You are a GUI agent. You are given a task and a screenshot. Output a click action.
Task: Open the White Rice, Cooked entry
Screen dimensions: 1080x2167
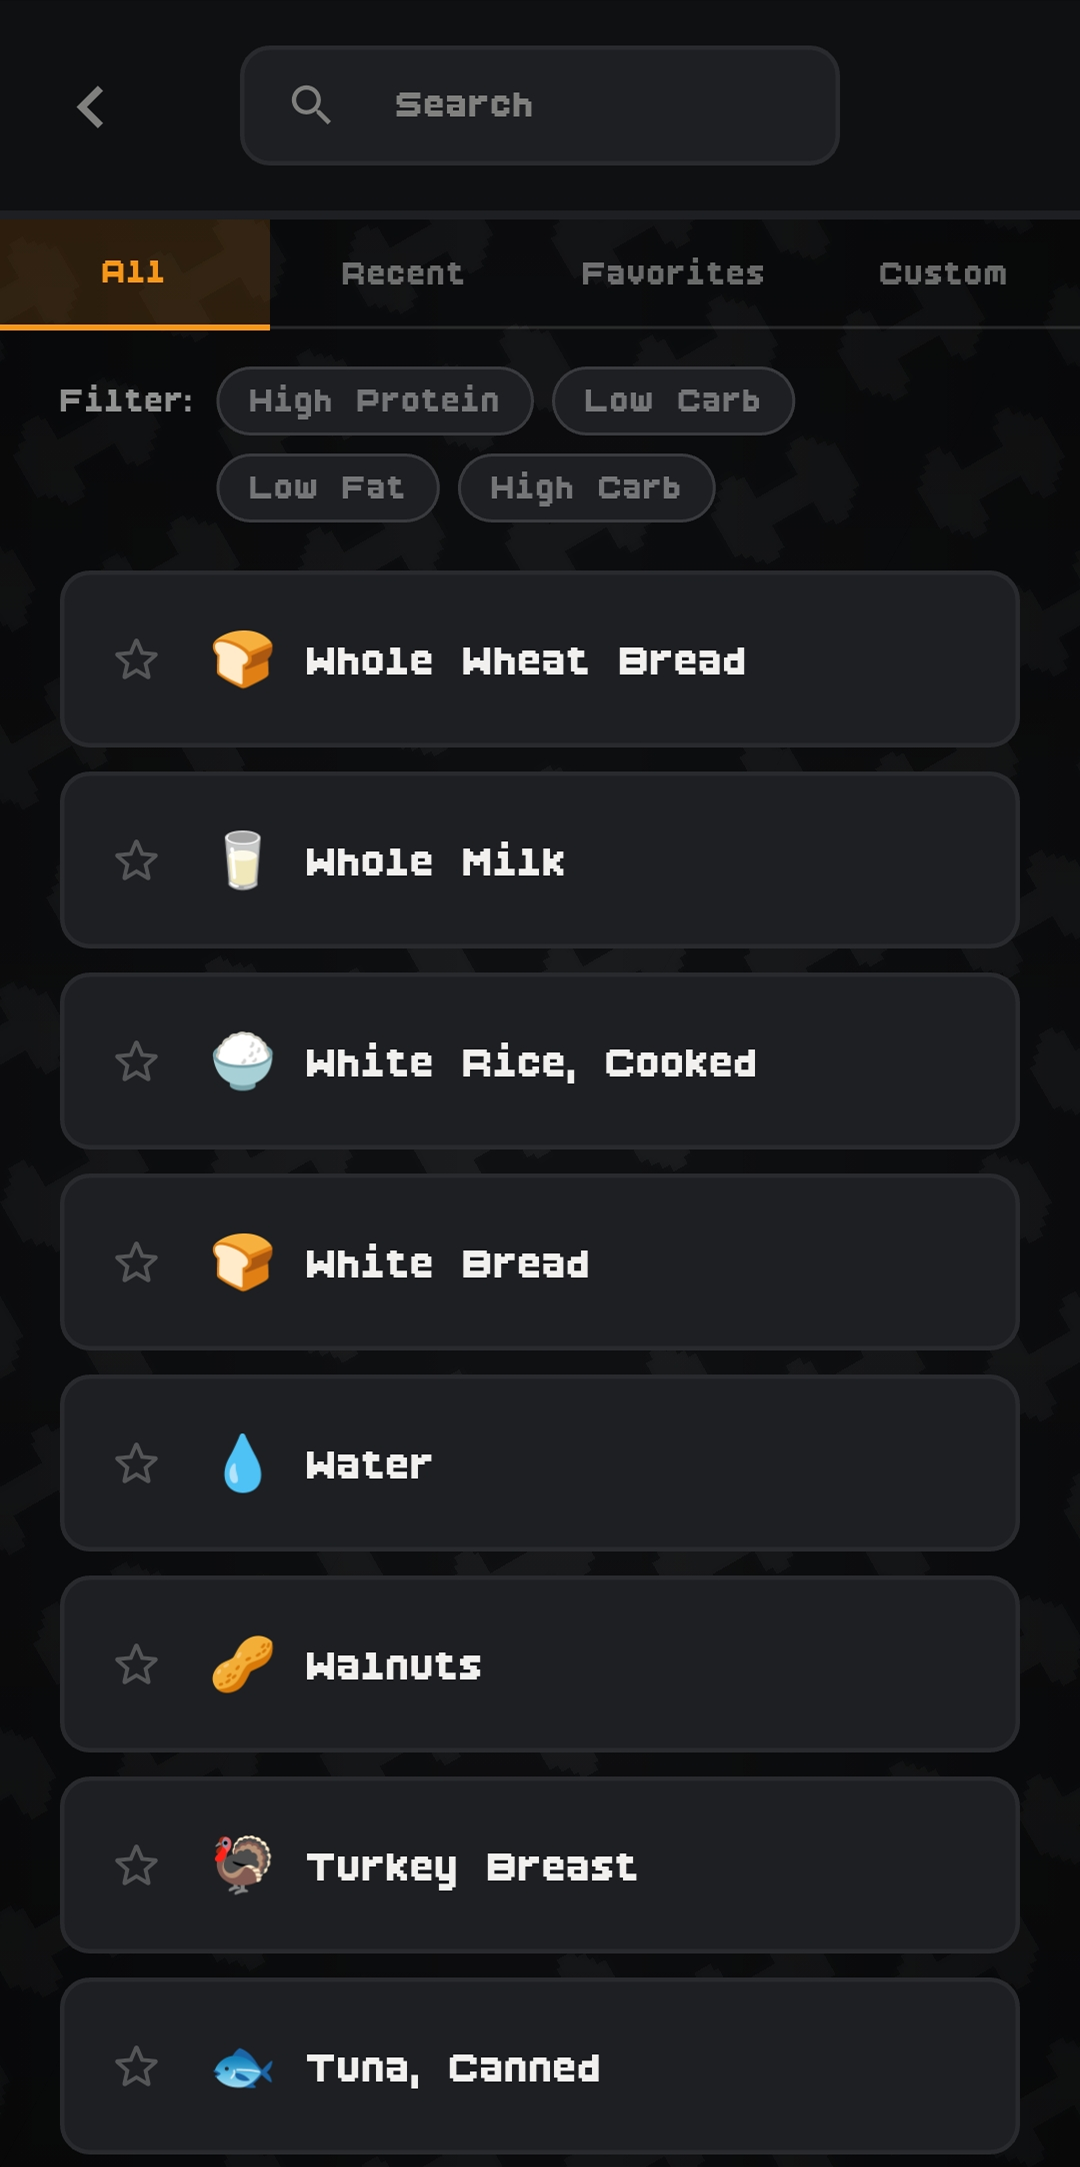coord(600,1062)
